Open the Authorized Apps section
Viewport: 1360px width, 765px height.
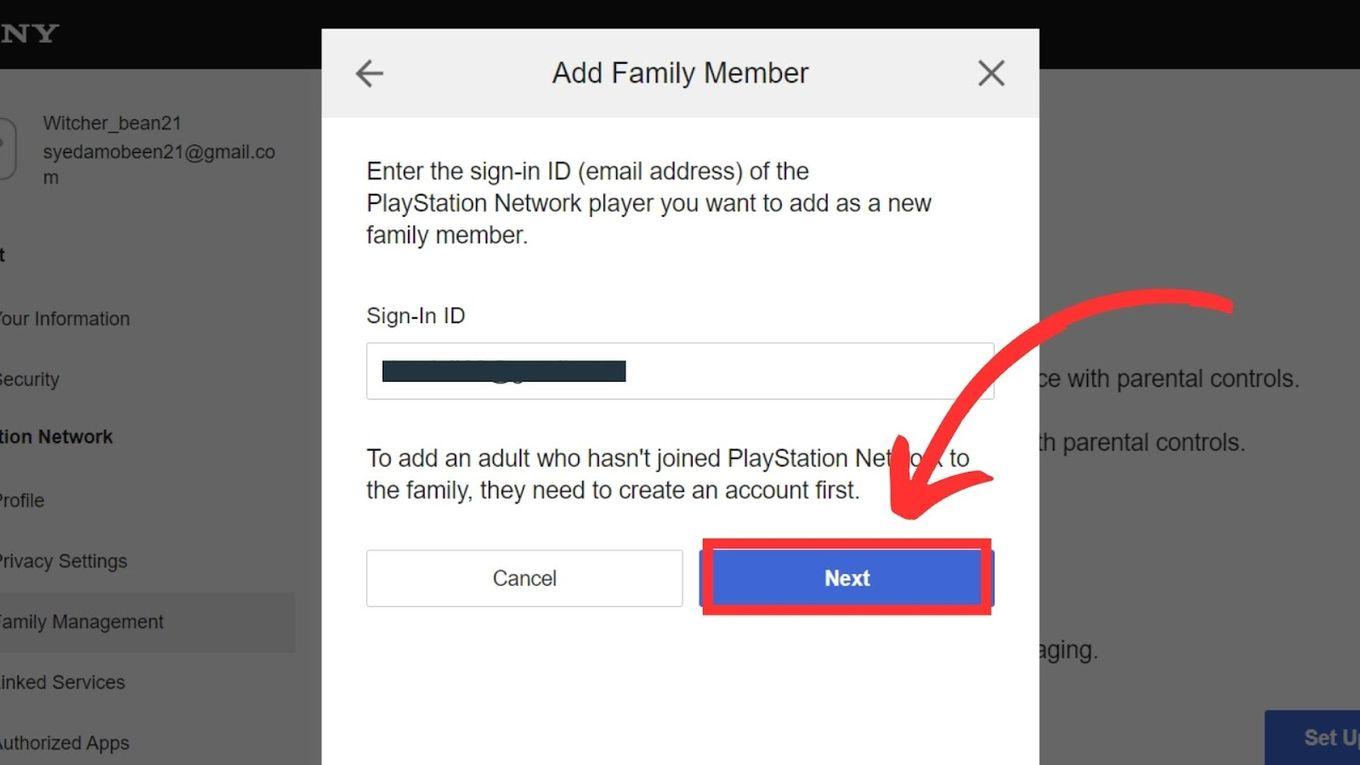coord(64,743)
